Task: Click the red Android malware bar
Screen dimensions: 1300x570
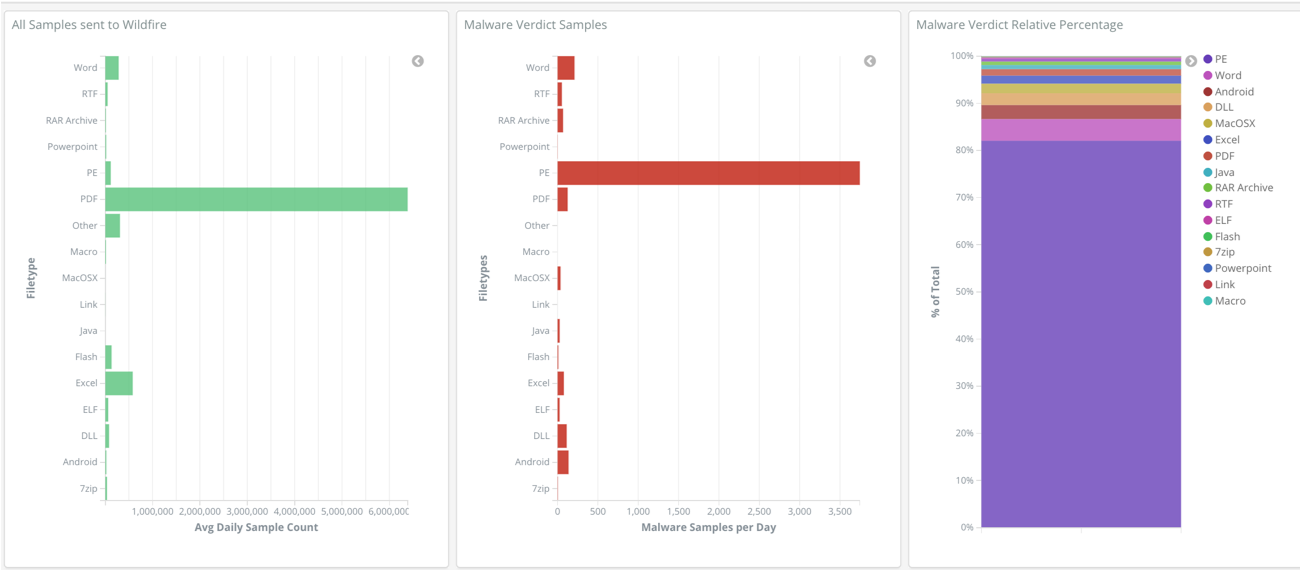Action: (563, 462)
